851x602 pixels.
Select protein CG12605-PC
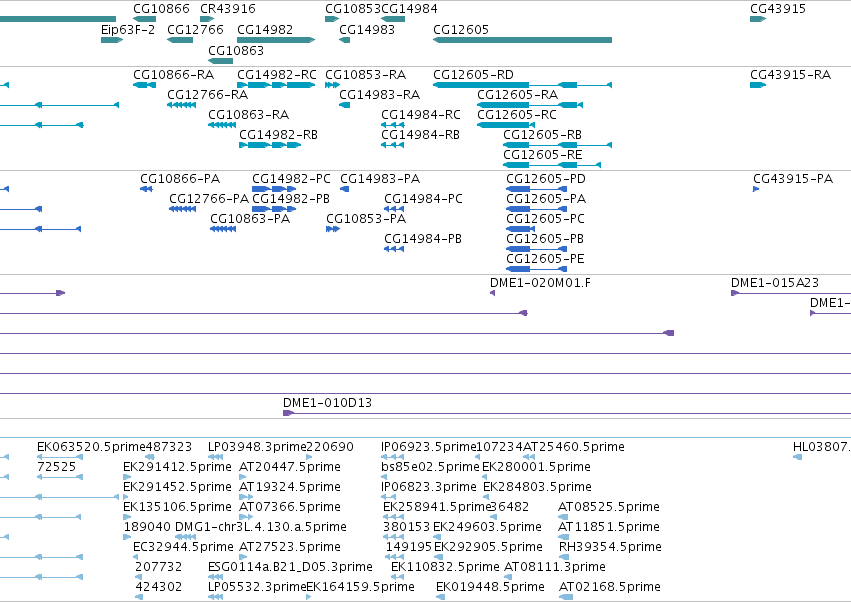click(x=545, y=219)
